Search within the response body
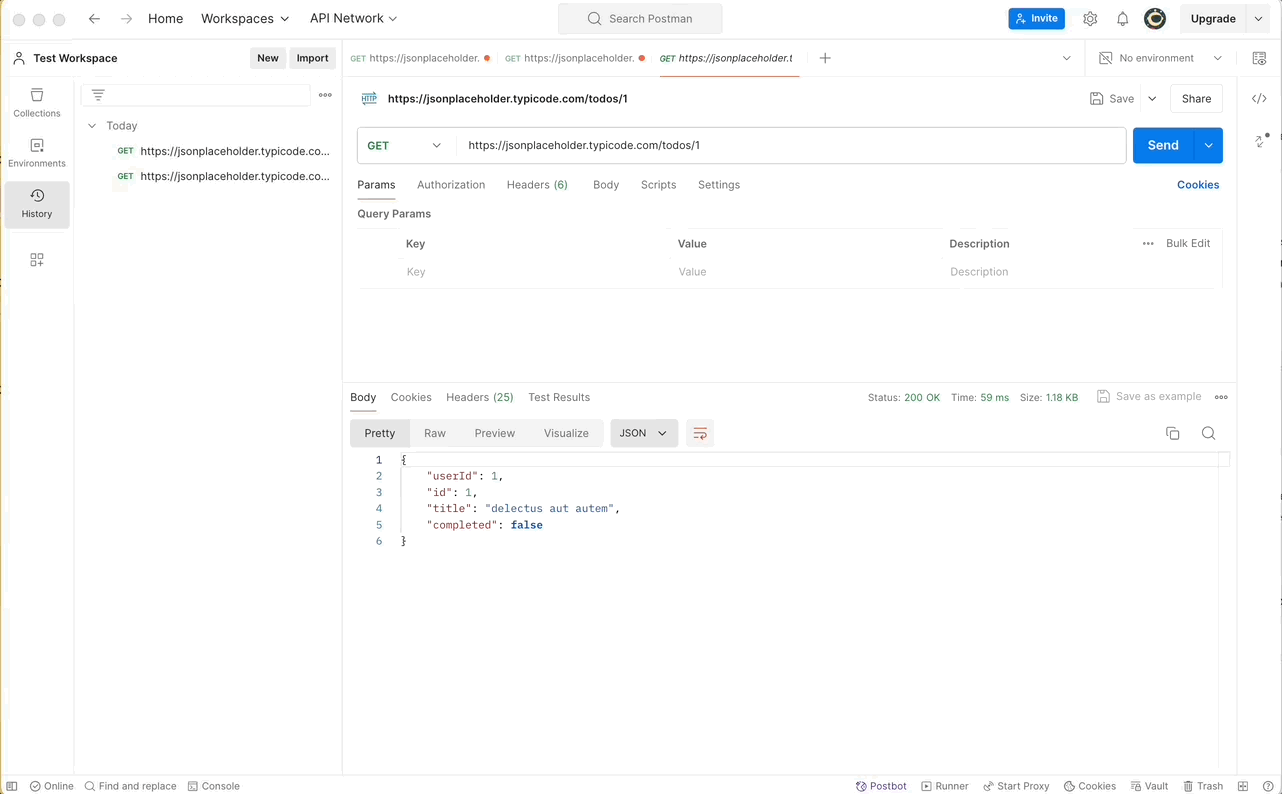 1208,433
